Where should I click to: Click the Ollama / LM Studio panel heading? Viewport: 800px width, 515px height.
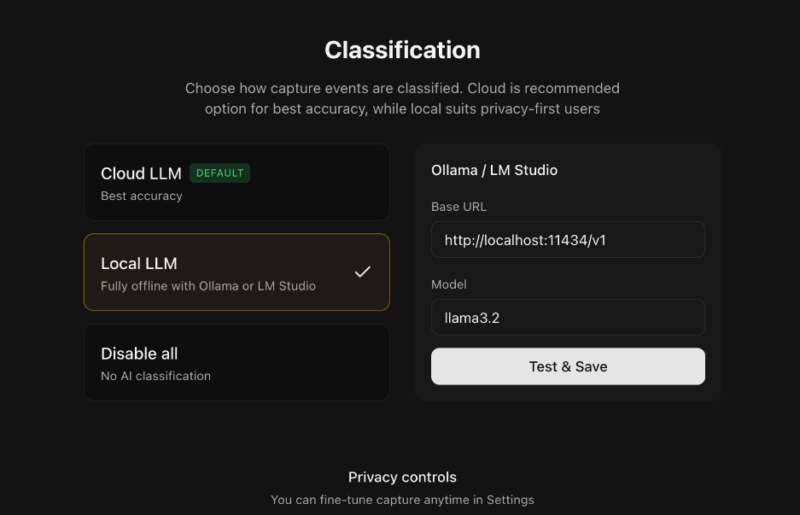pos(494,170)
